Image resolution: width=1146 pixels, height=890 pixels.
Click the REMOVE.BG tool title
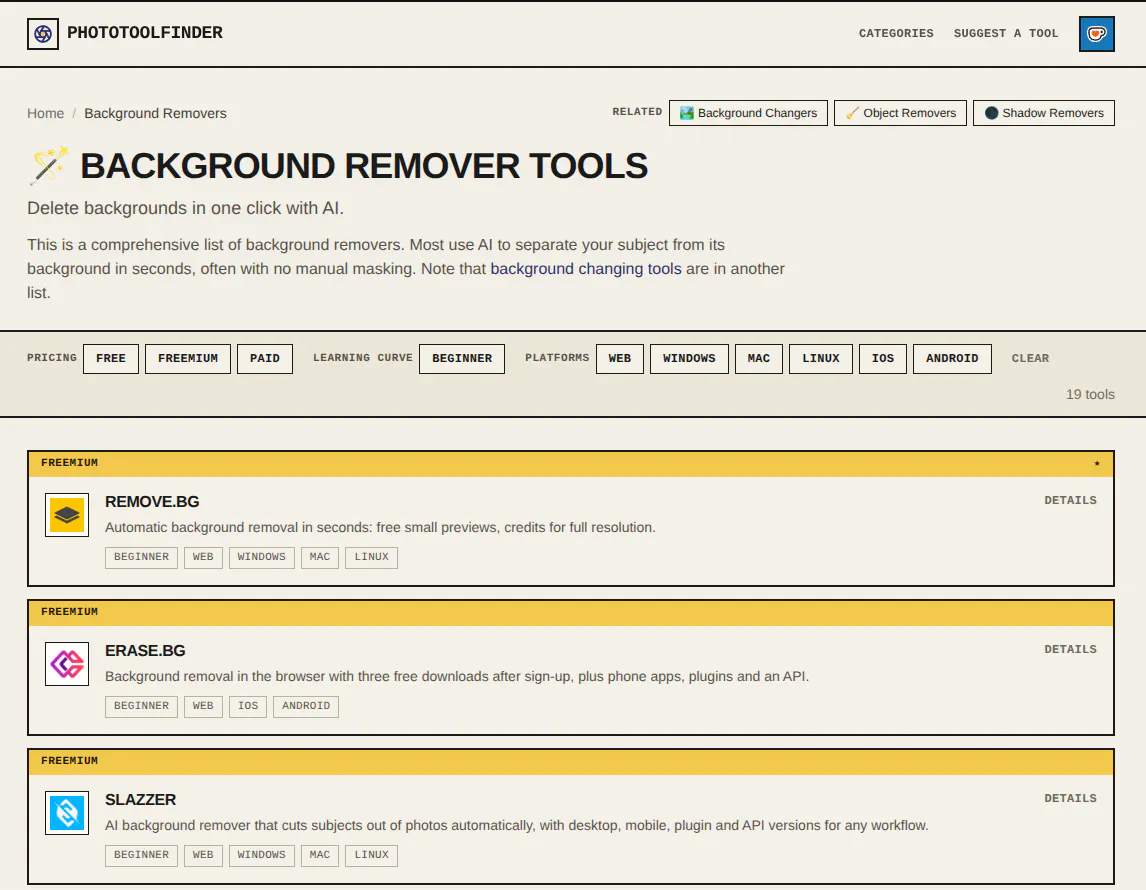tap(152, 502)
